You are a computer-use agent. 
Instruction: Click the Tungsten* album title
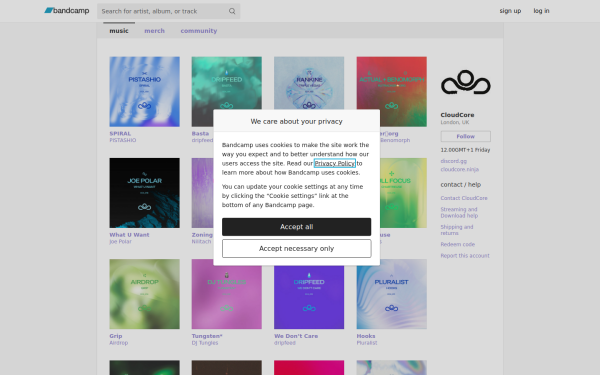click(207, 336)
